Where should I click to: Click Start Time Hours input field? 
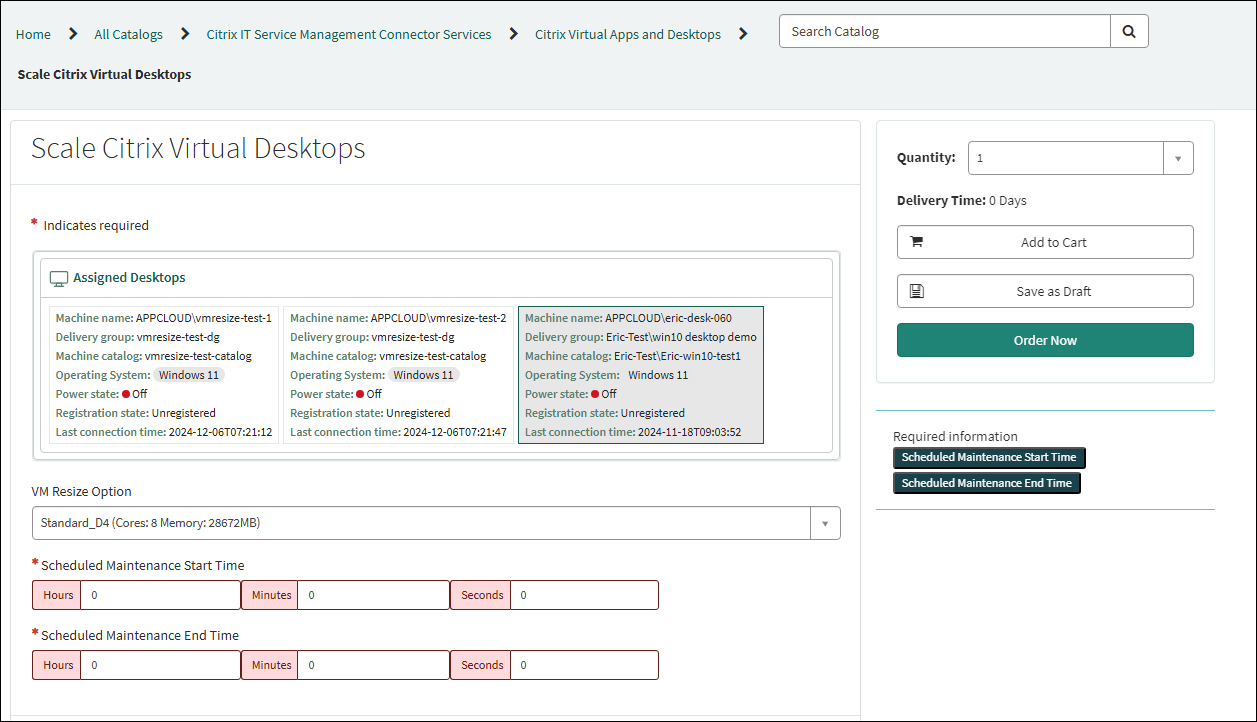[160, 595]
